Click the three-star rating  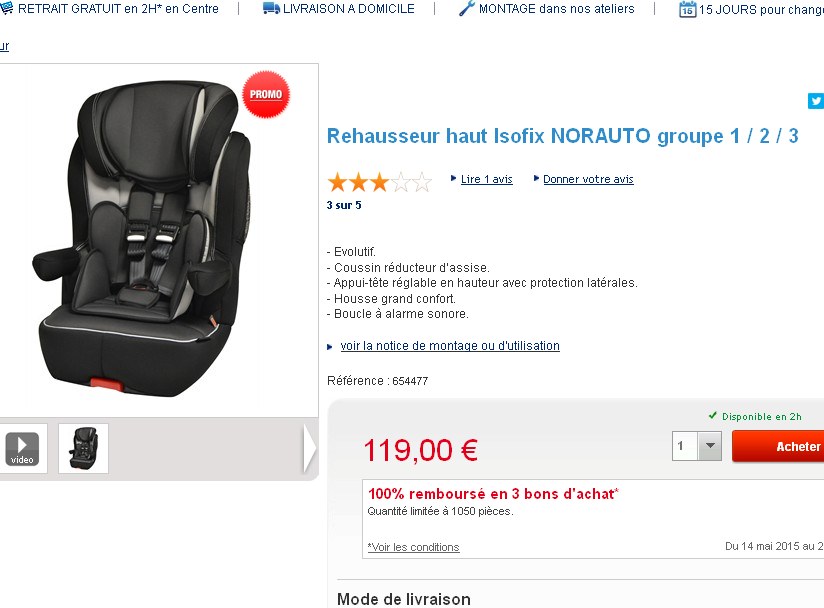tap(379, 182)
